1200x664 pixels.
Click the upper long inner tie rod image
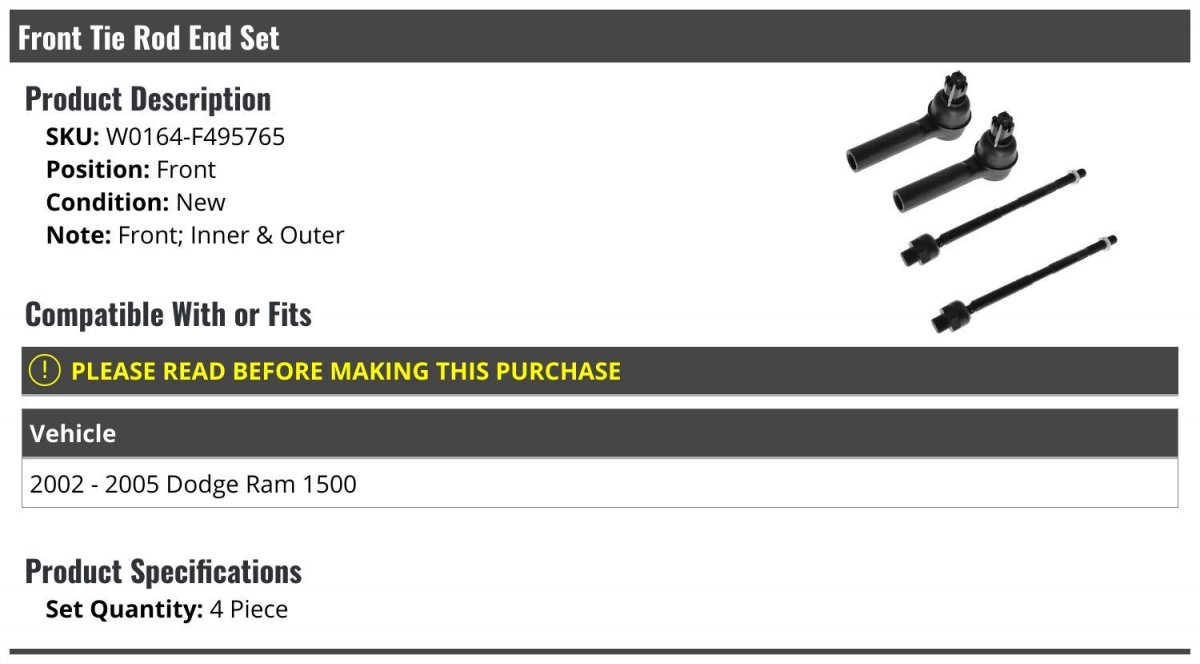995,216
